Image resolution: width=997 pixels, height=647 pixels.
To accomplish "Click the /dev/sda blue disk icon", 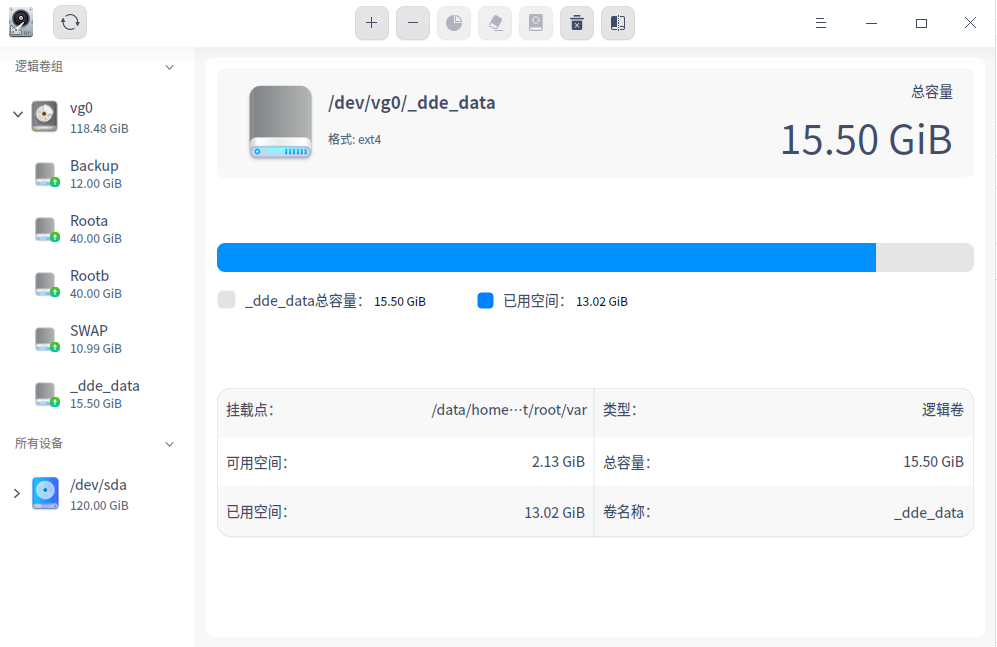I will click(x=45, y=493).
